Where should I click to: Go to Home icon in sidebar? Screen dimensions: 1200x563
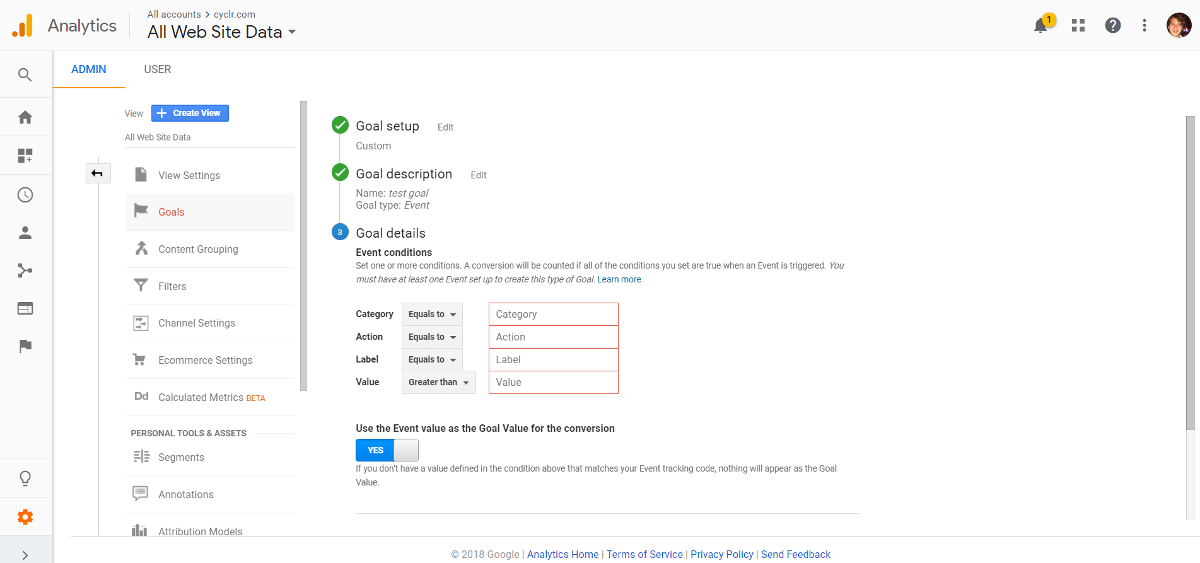point(25,117)
